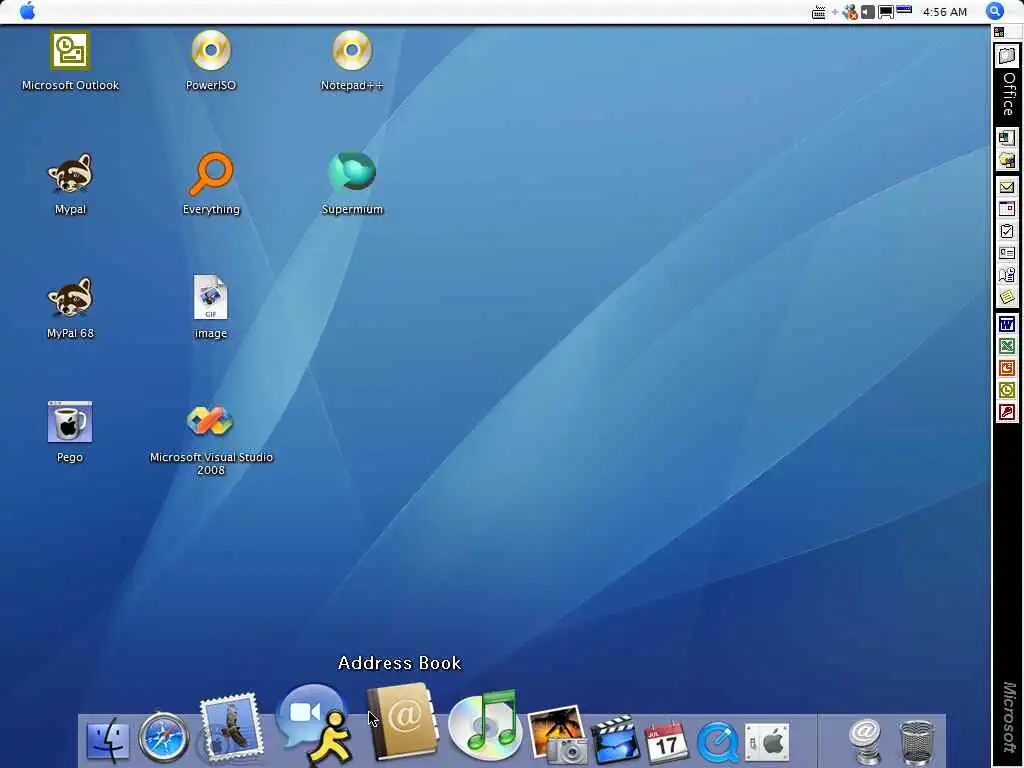Launch Excel from the Office bar
Image resolution: width=1024 pixels, height=768 pixels.
click(1006, 345)
